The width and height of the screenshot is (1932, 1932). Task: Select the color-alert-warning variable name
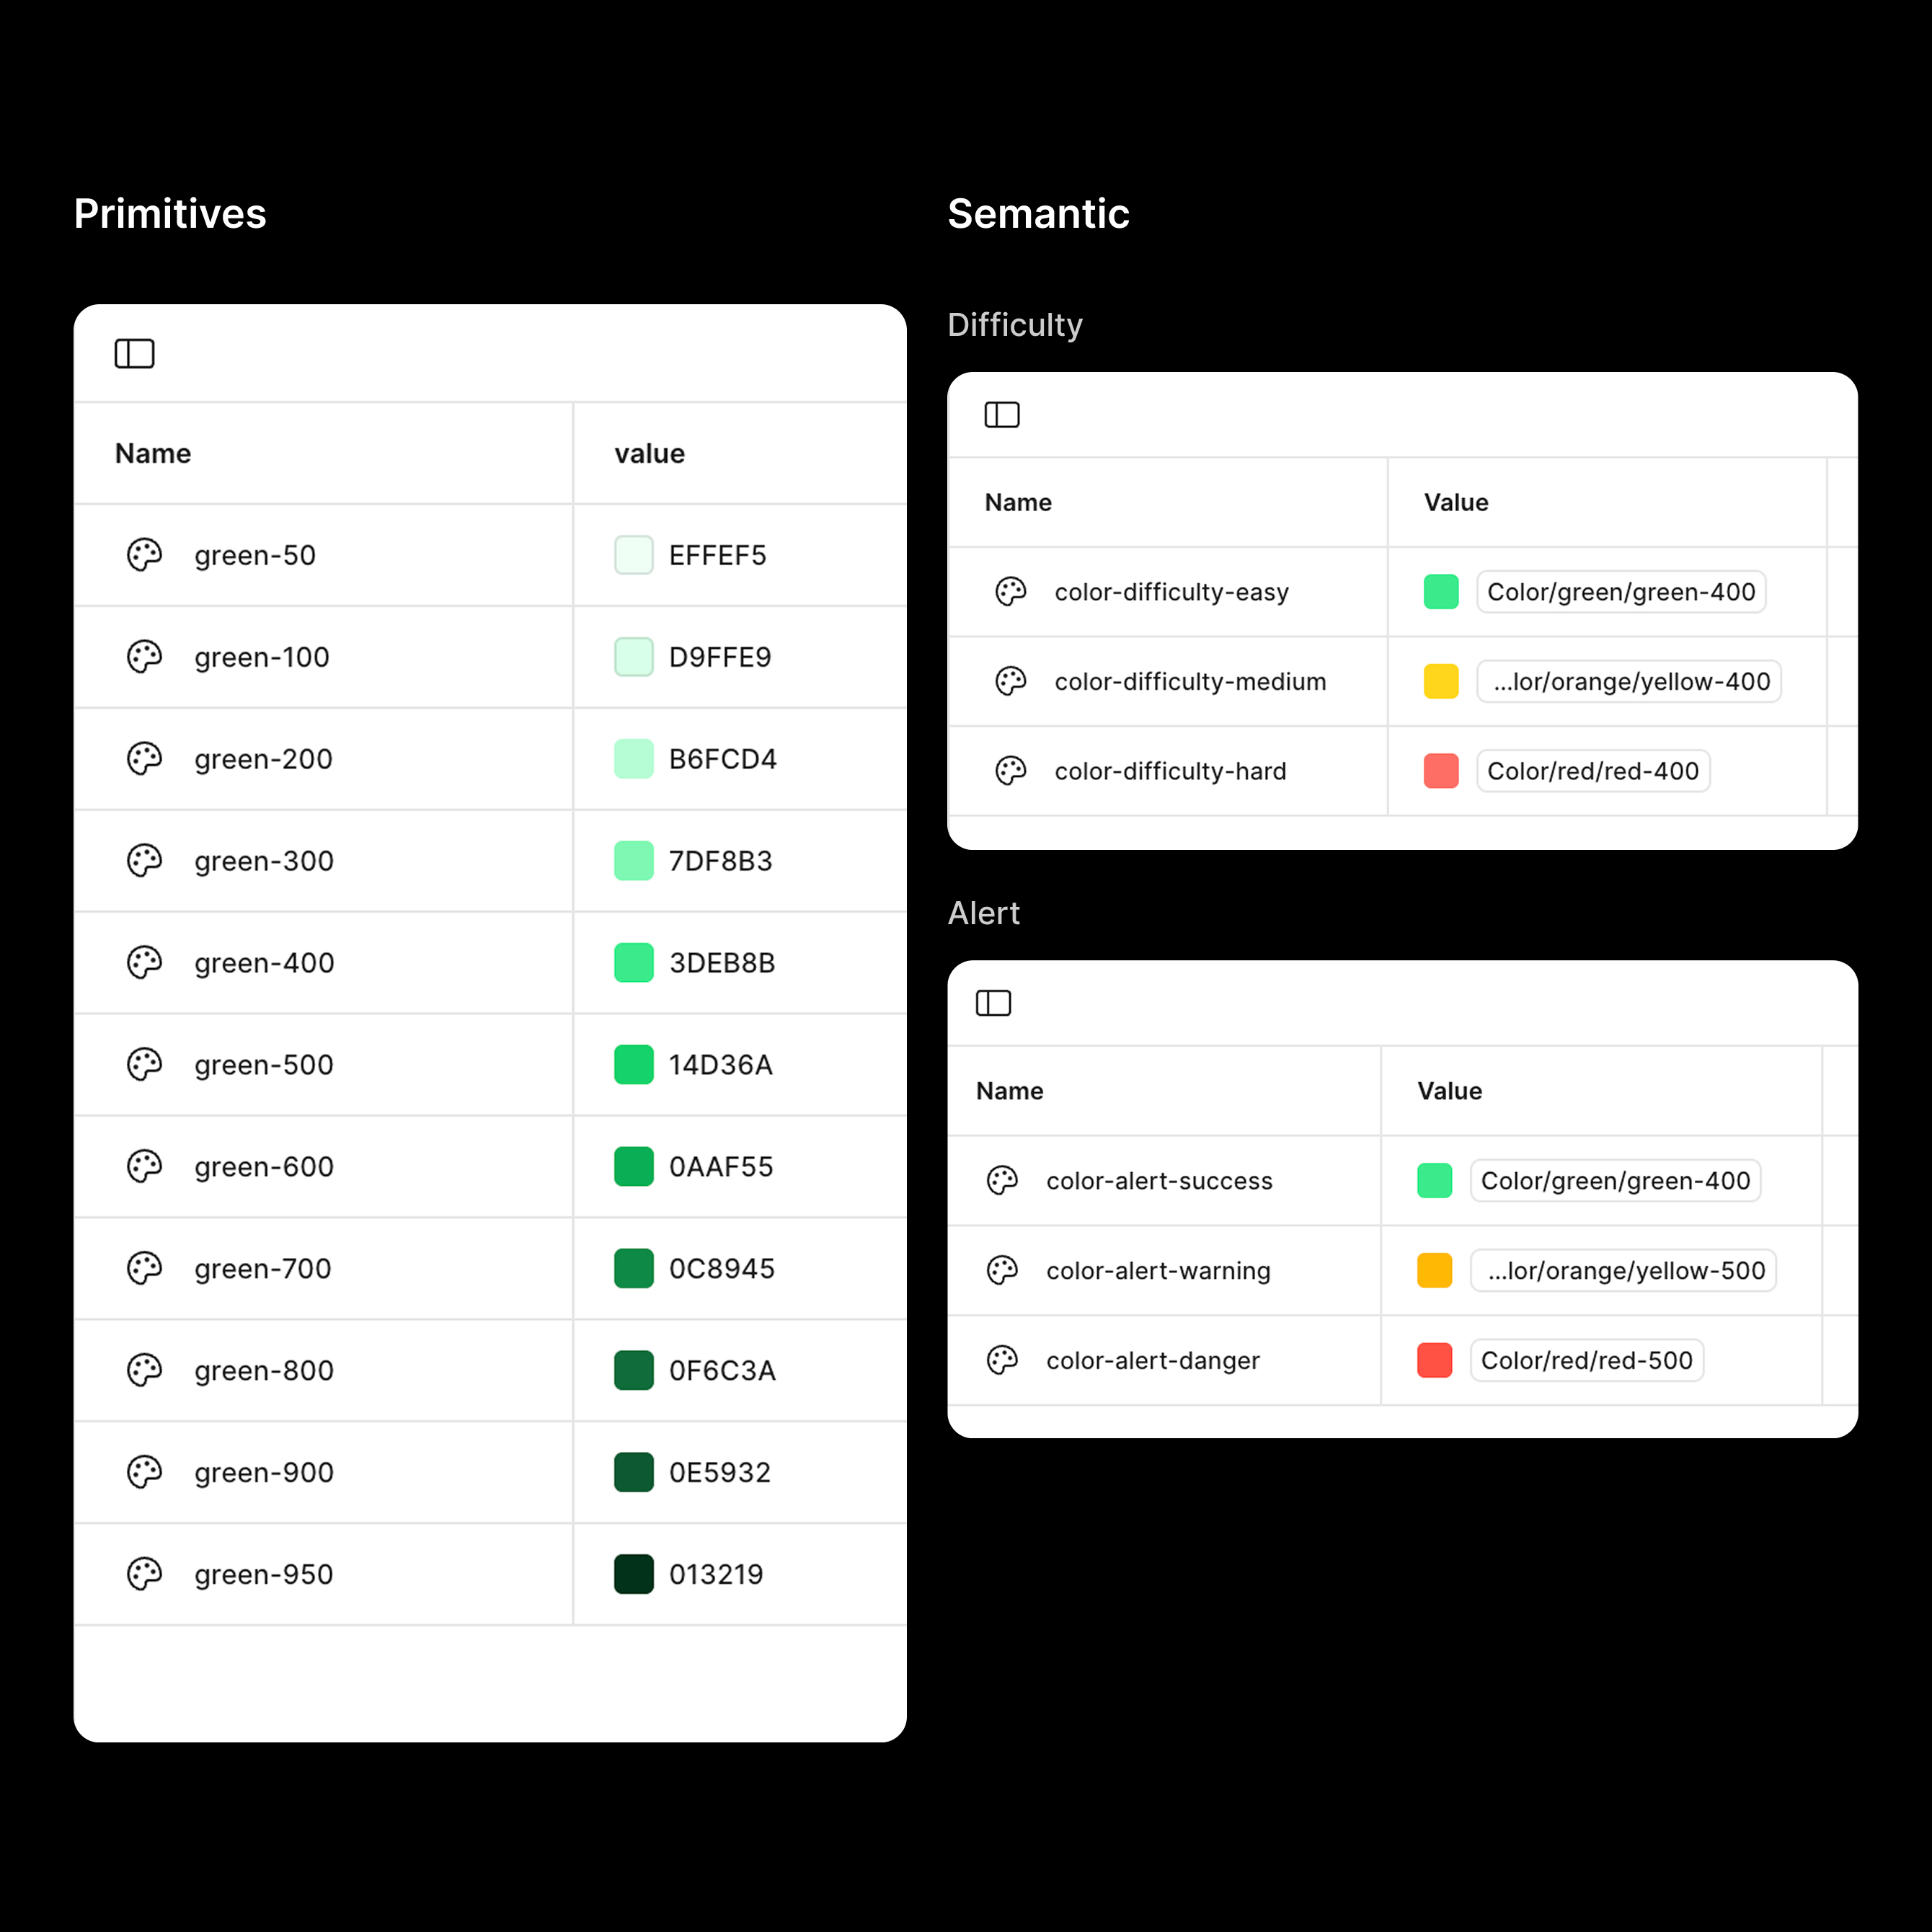click(1158, 1271)
